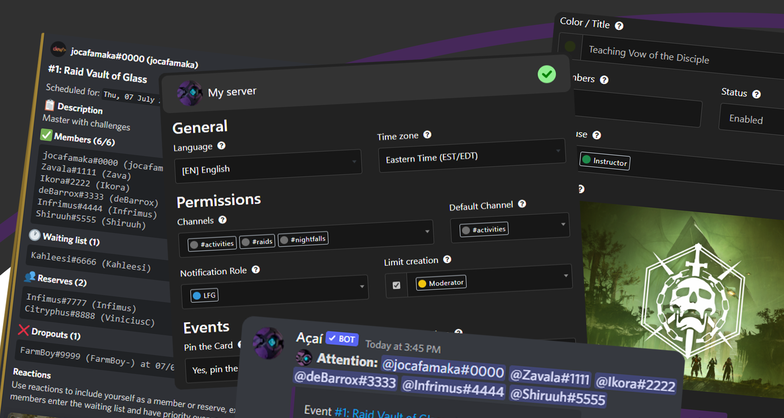The image size is (784, 418).
Task: Open the Notification Role dropdown
Action: tap(274, 292)
